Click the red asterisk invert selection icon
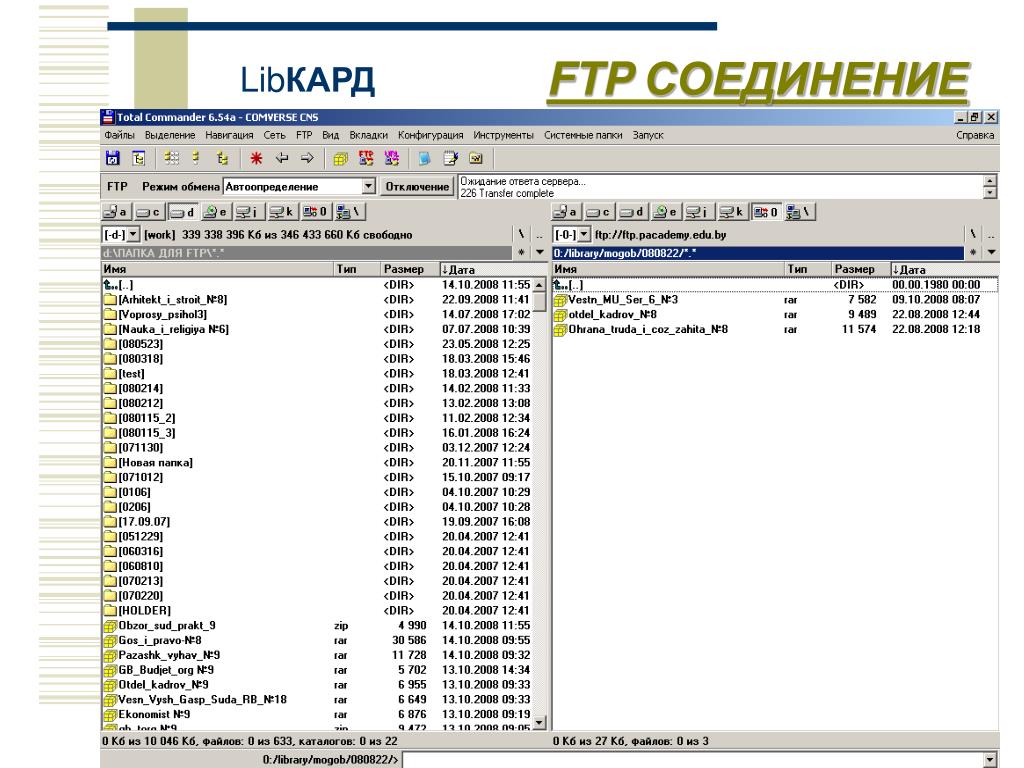The image size is (1024, 768). pyautogui.click(x=256, y=158)
